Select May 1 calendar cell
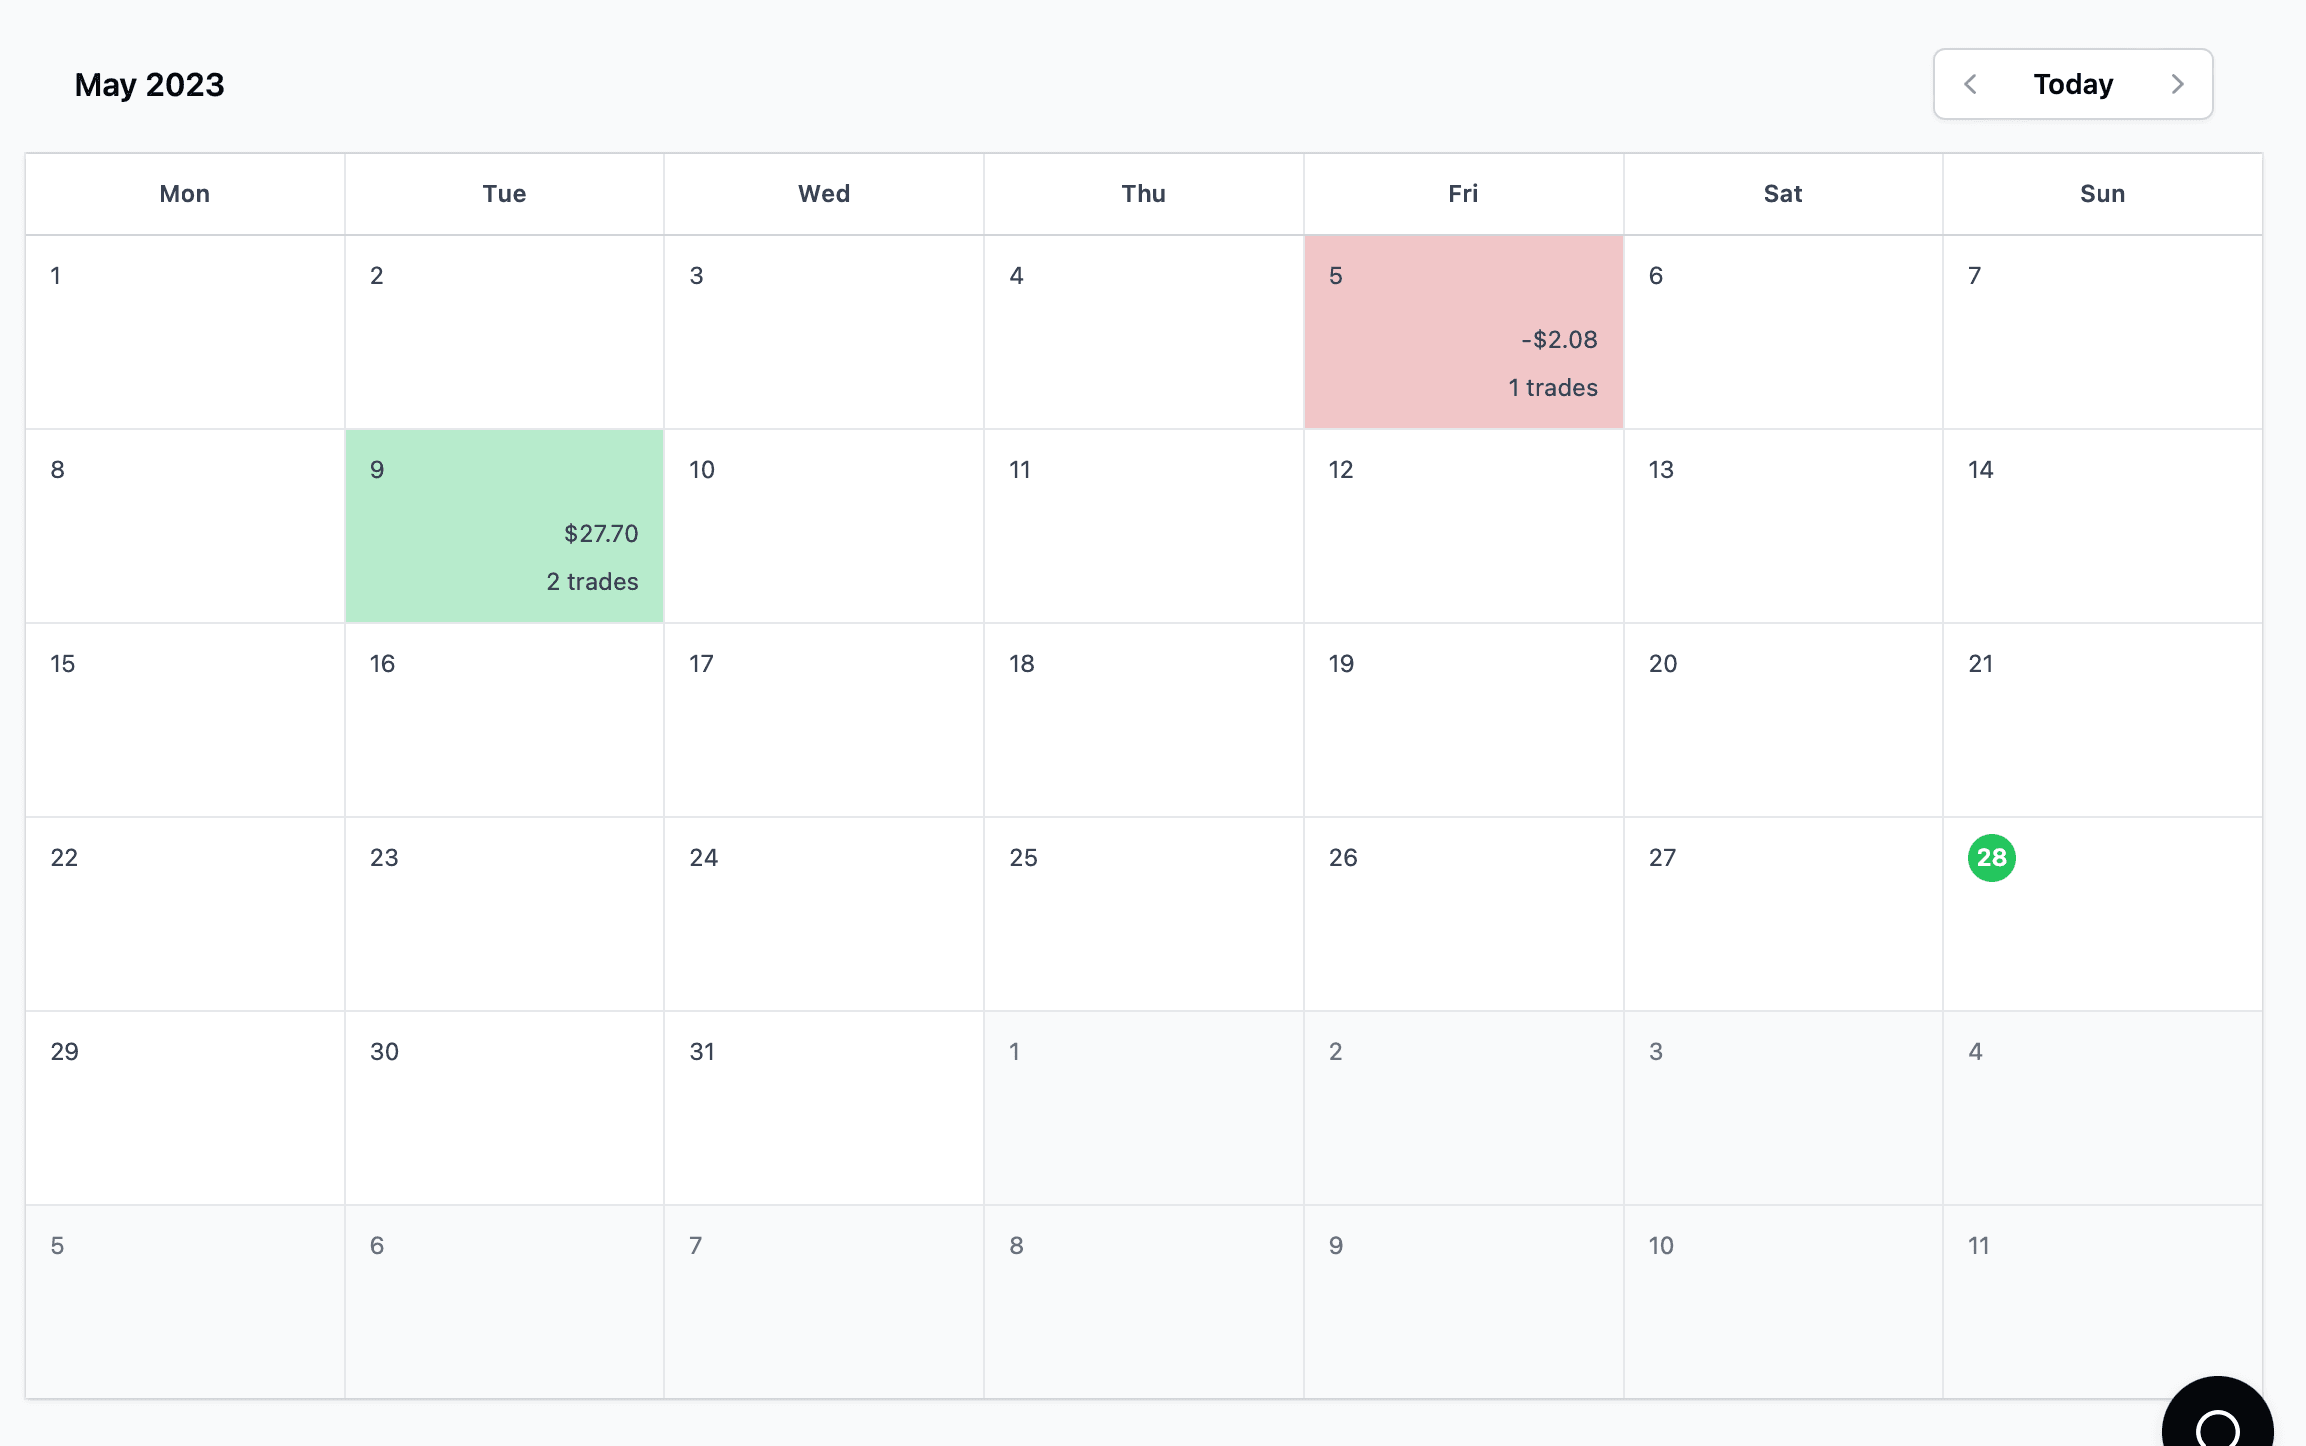 point(185,332)
